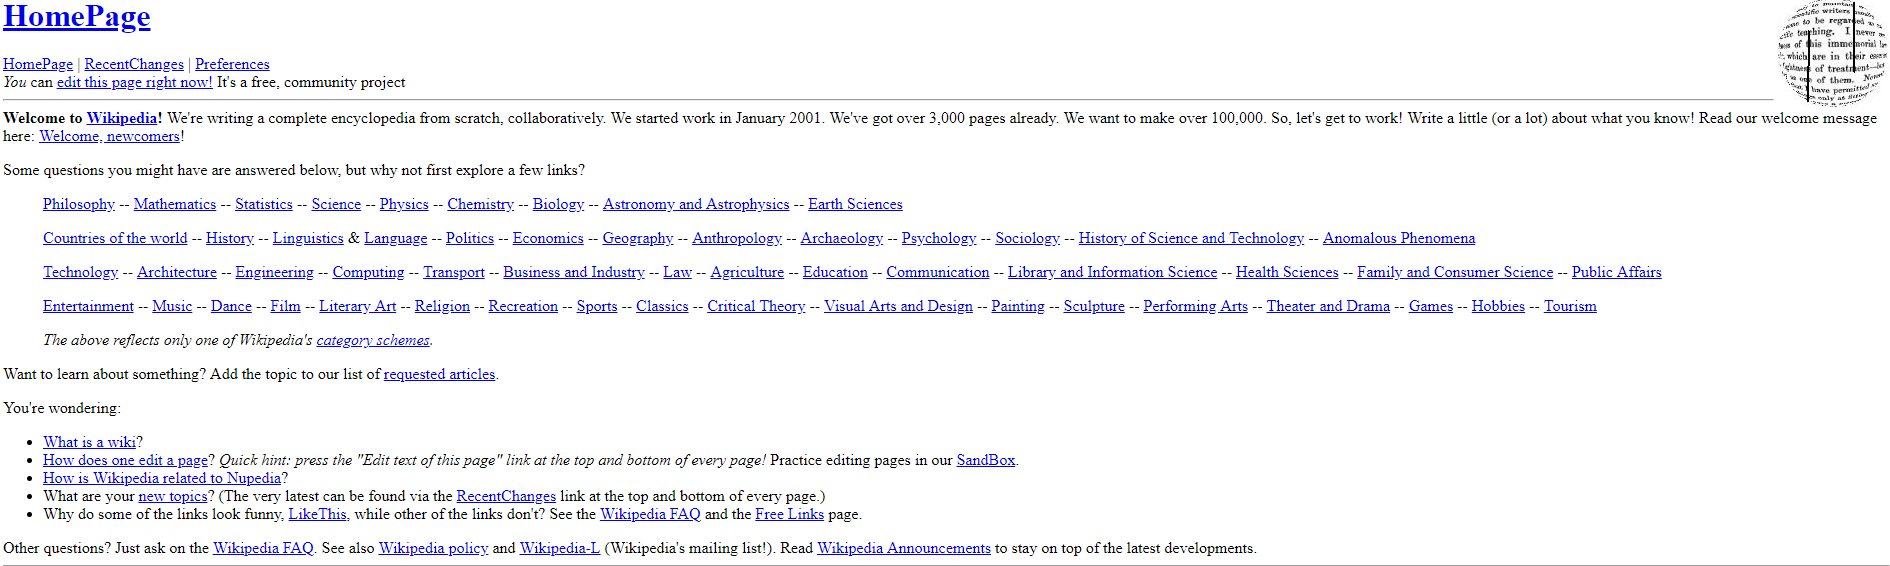Visit the Science topic link
Screen dimensions: 1890x566
point(336,204)
